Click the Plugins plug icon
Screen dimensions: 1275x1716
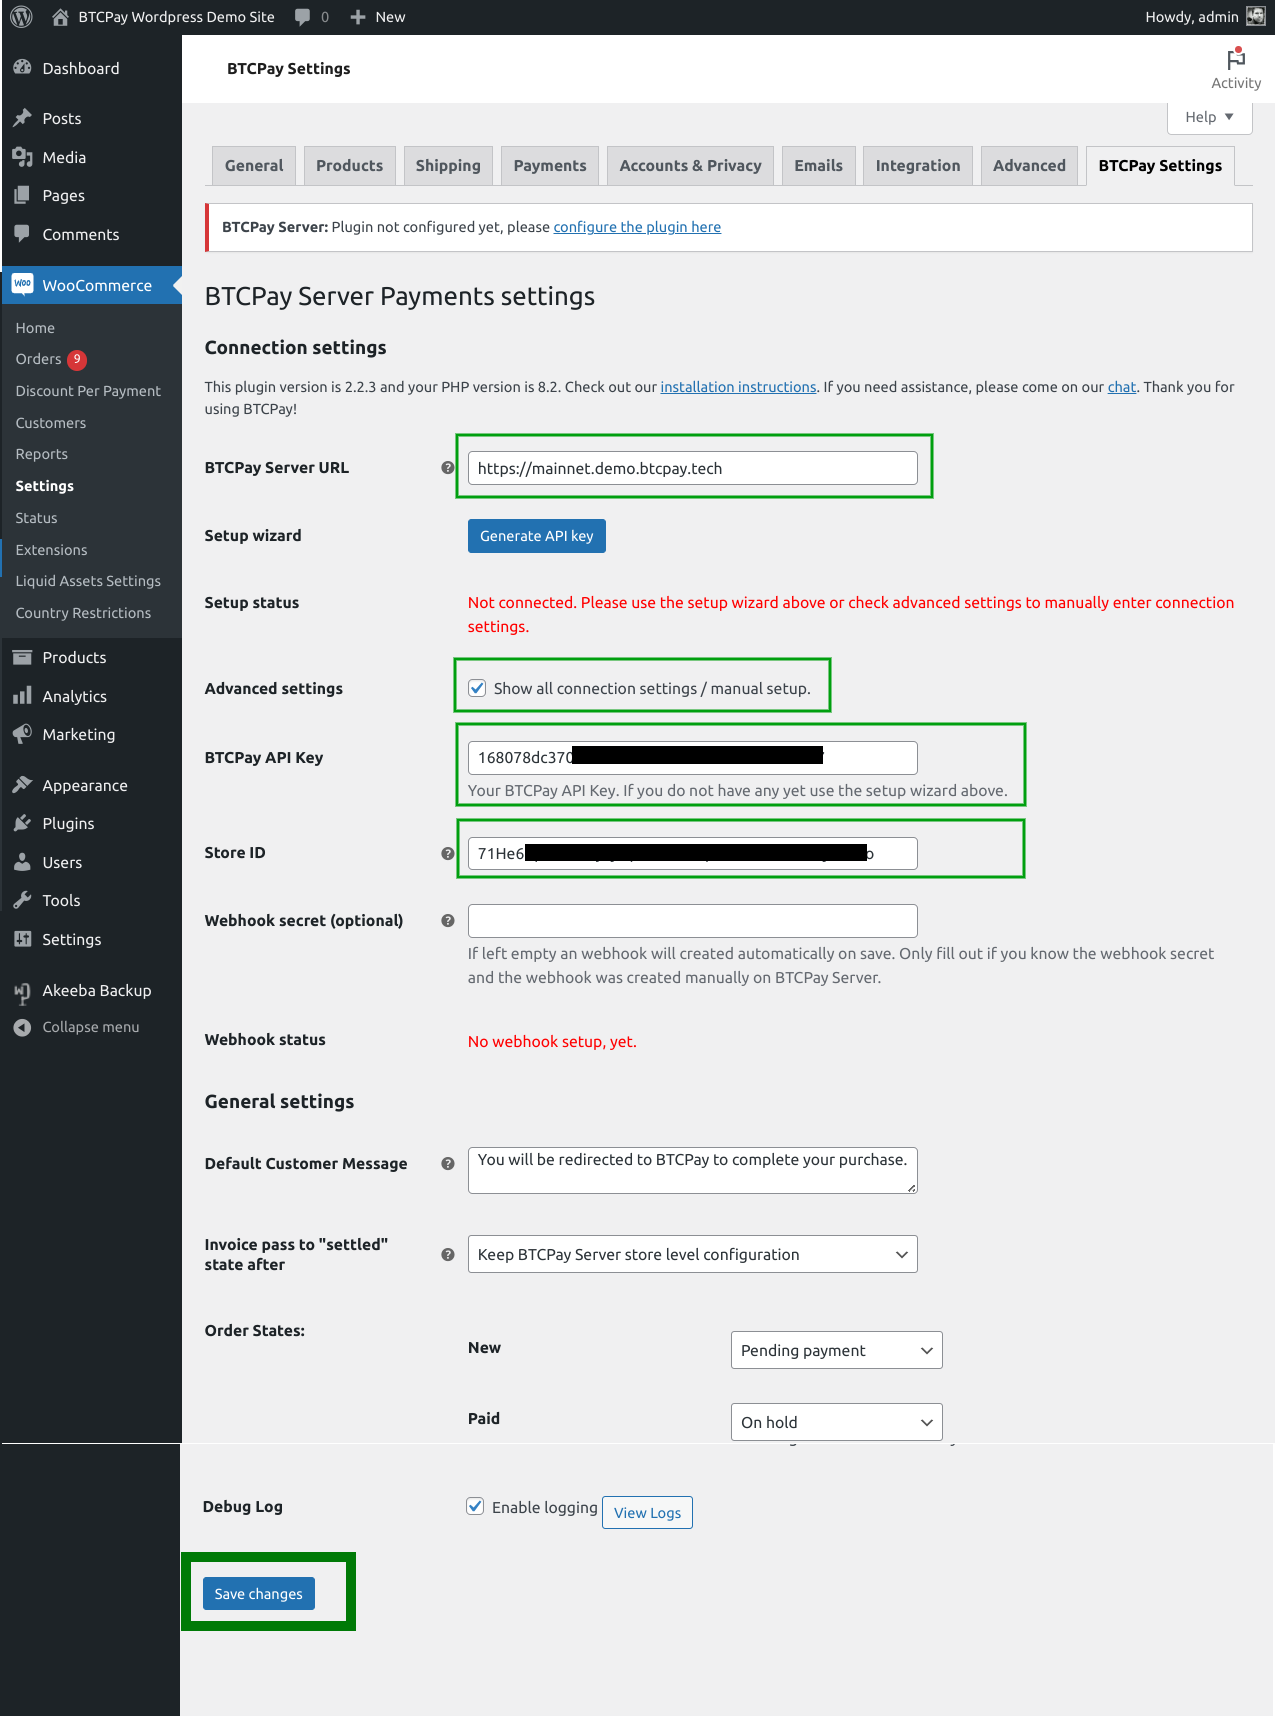click(x=22, y=823)
